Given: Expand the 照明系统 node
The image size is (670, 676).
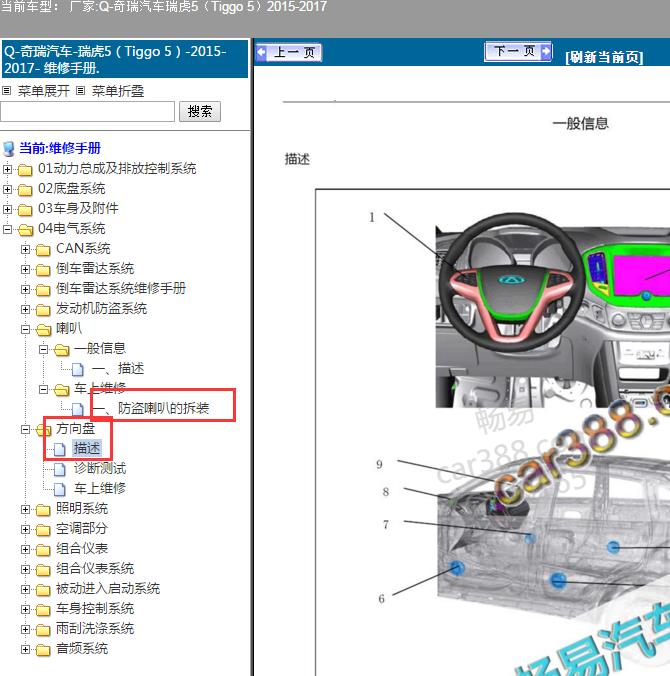Looking at the screenshot, I should [x=25, y=510].
